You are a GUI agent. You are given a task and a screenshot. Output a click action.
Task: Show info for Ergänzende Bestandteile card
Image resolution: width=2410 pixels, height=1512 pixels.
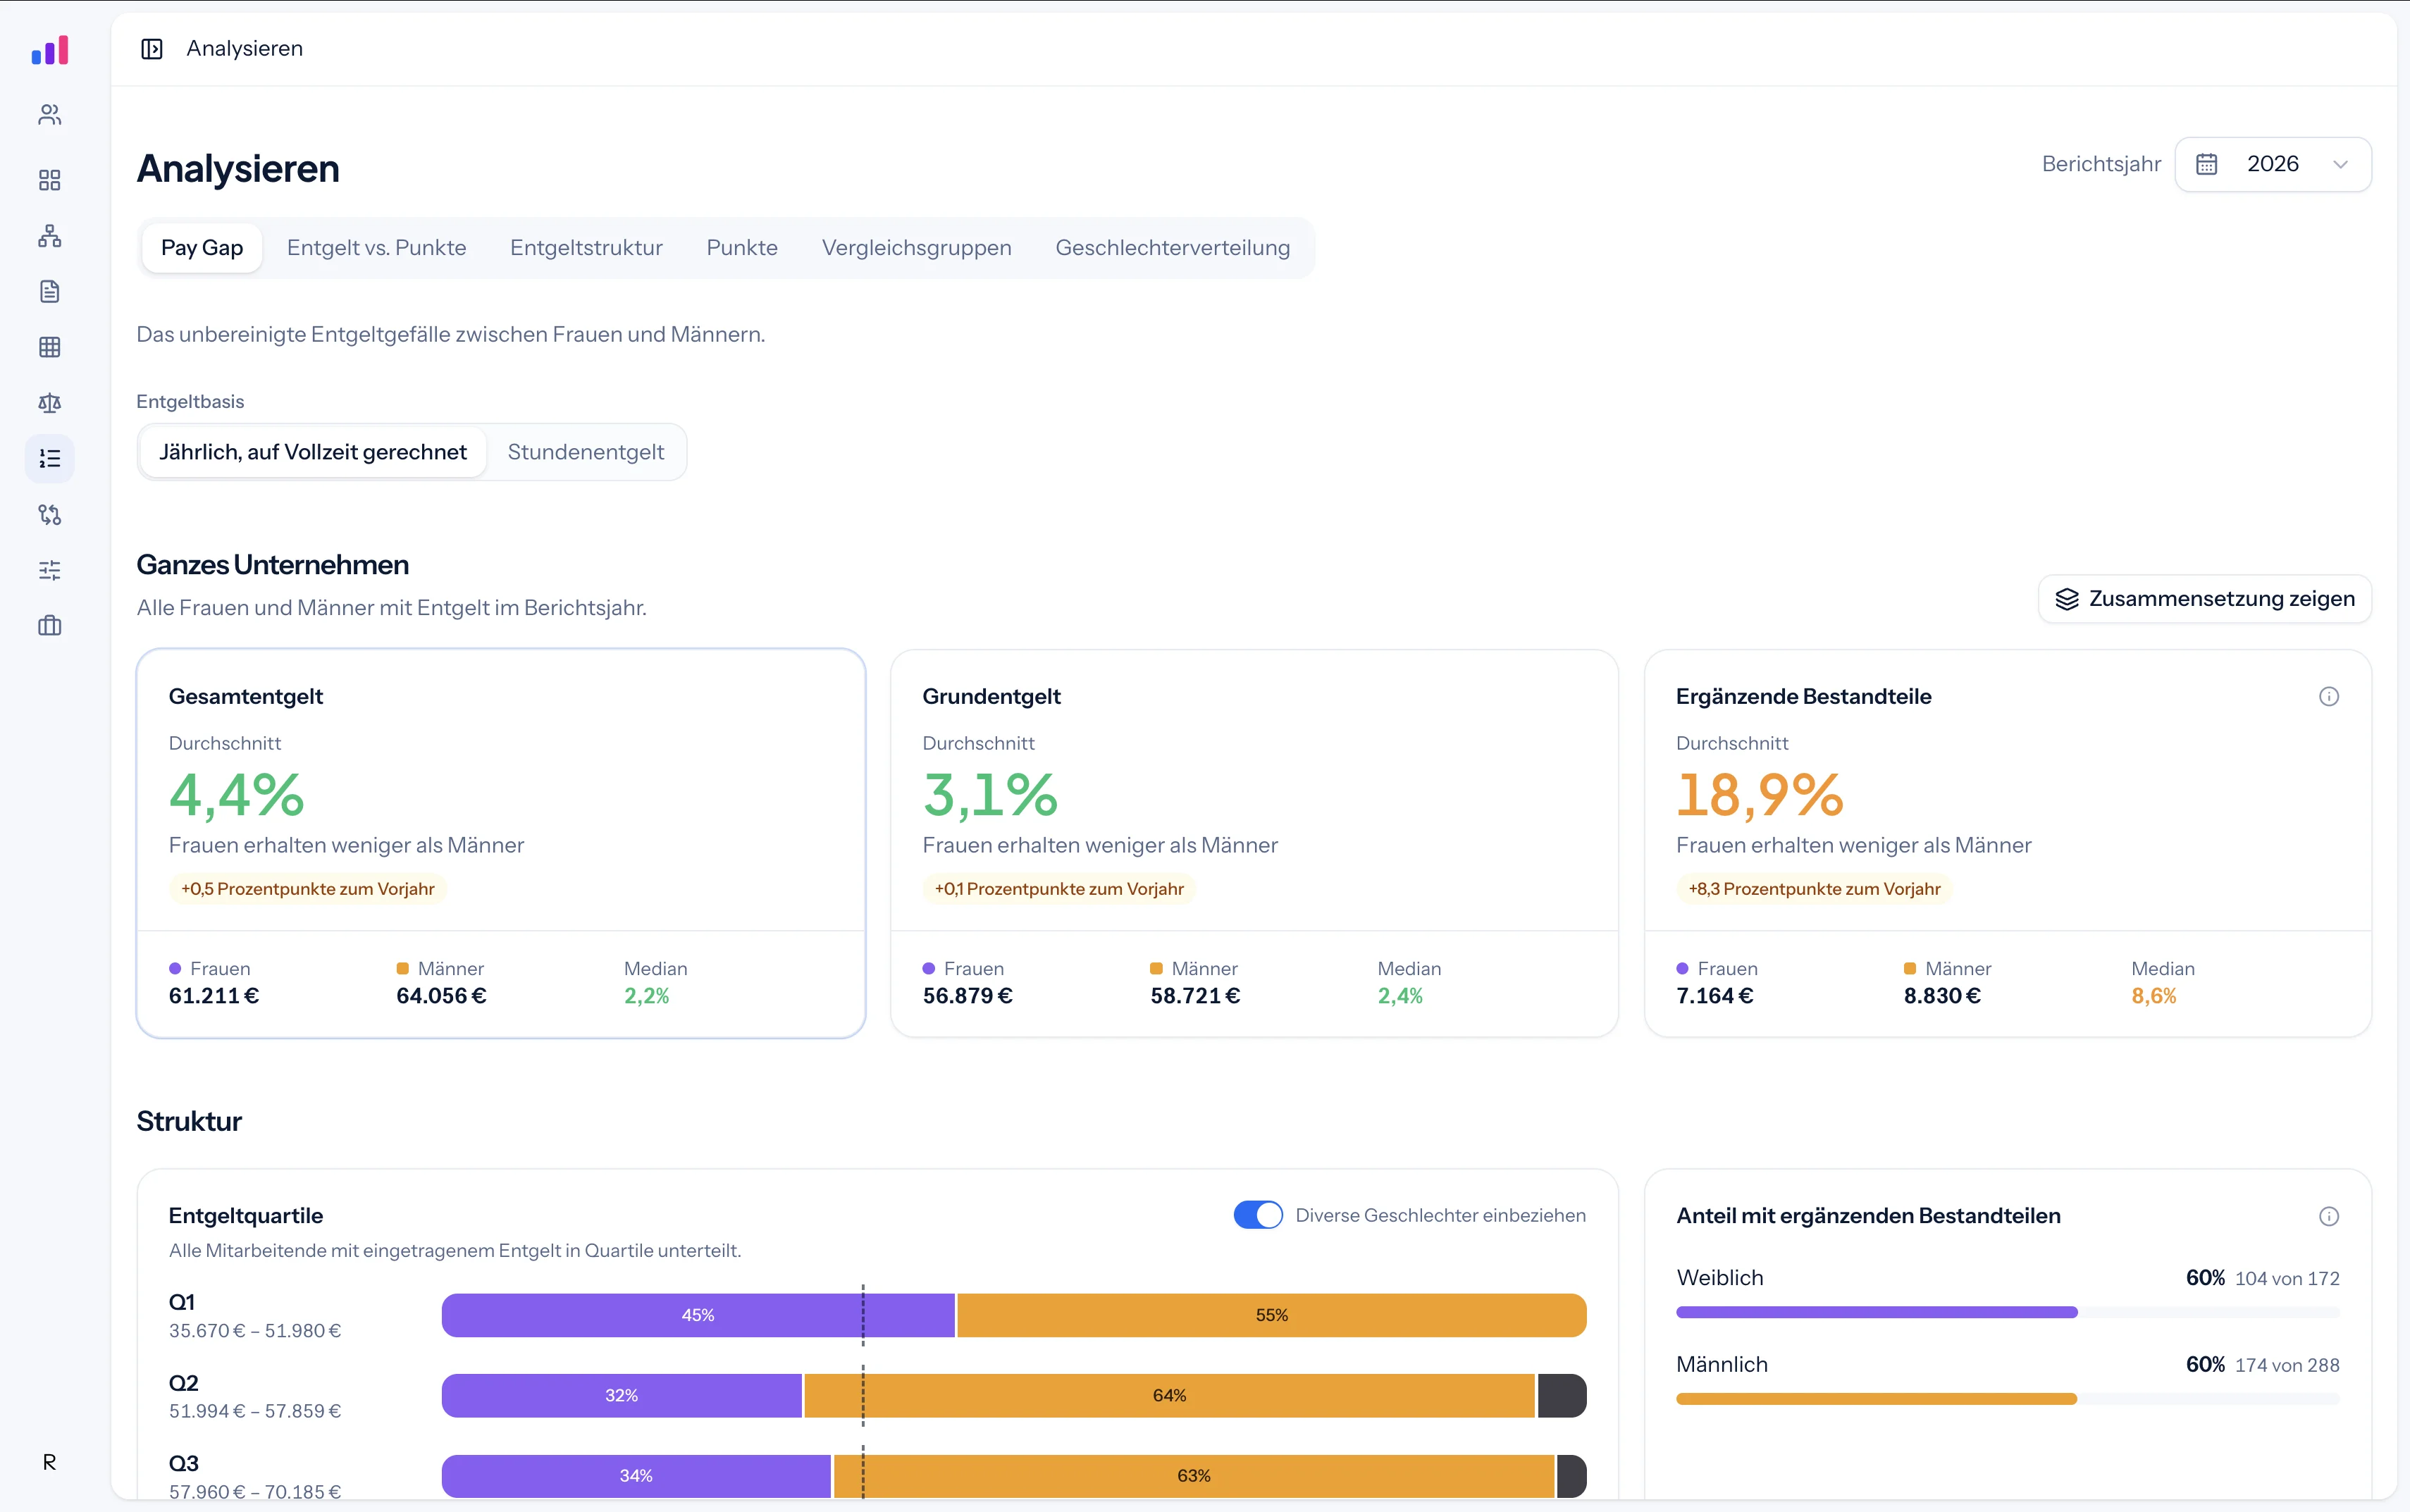(2329, 697)
